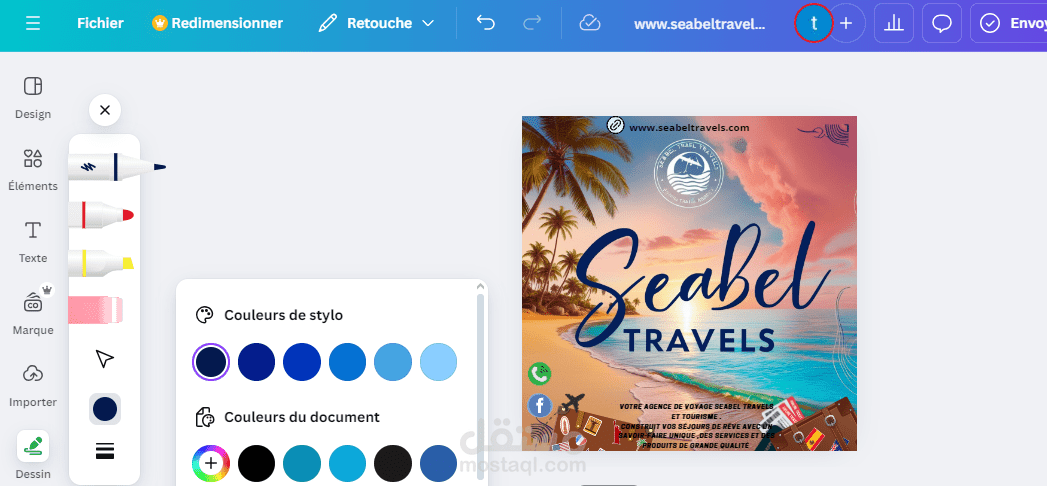Open the 't' user avatar
The image size is (1047, 486).
click(813, 23)
